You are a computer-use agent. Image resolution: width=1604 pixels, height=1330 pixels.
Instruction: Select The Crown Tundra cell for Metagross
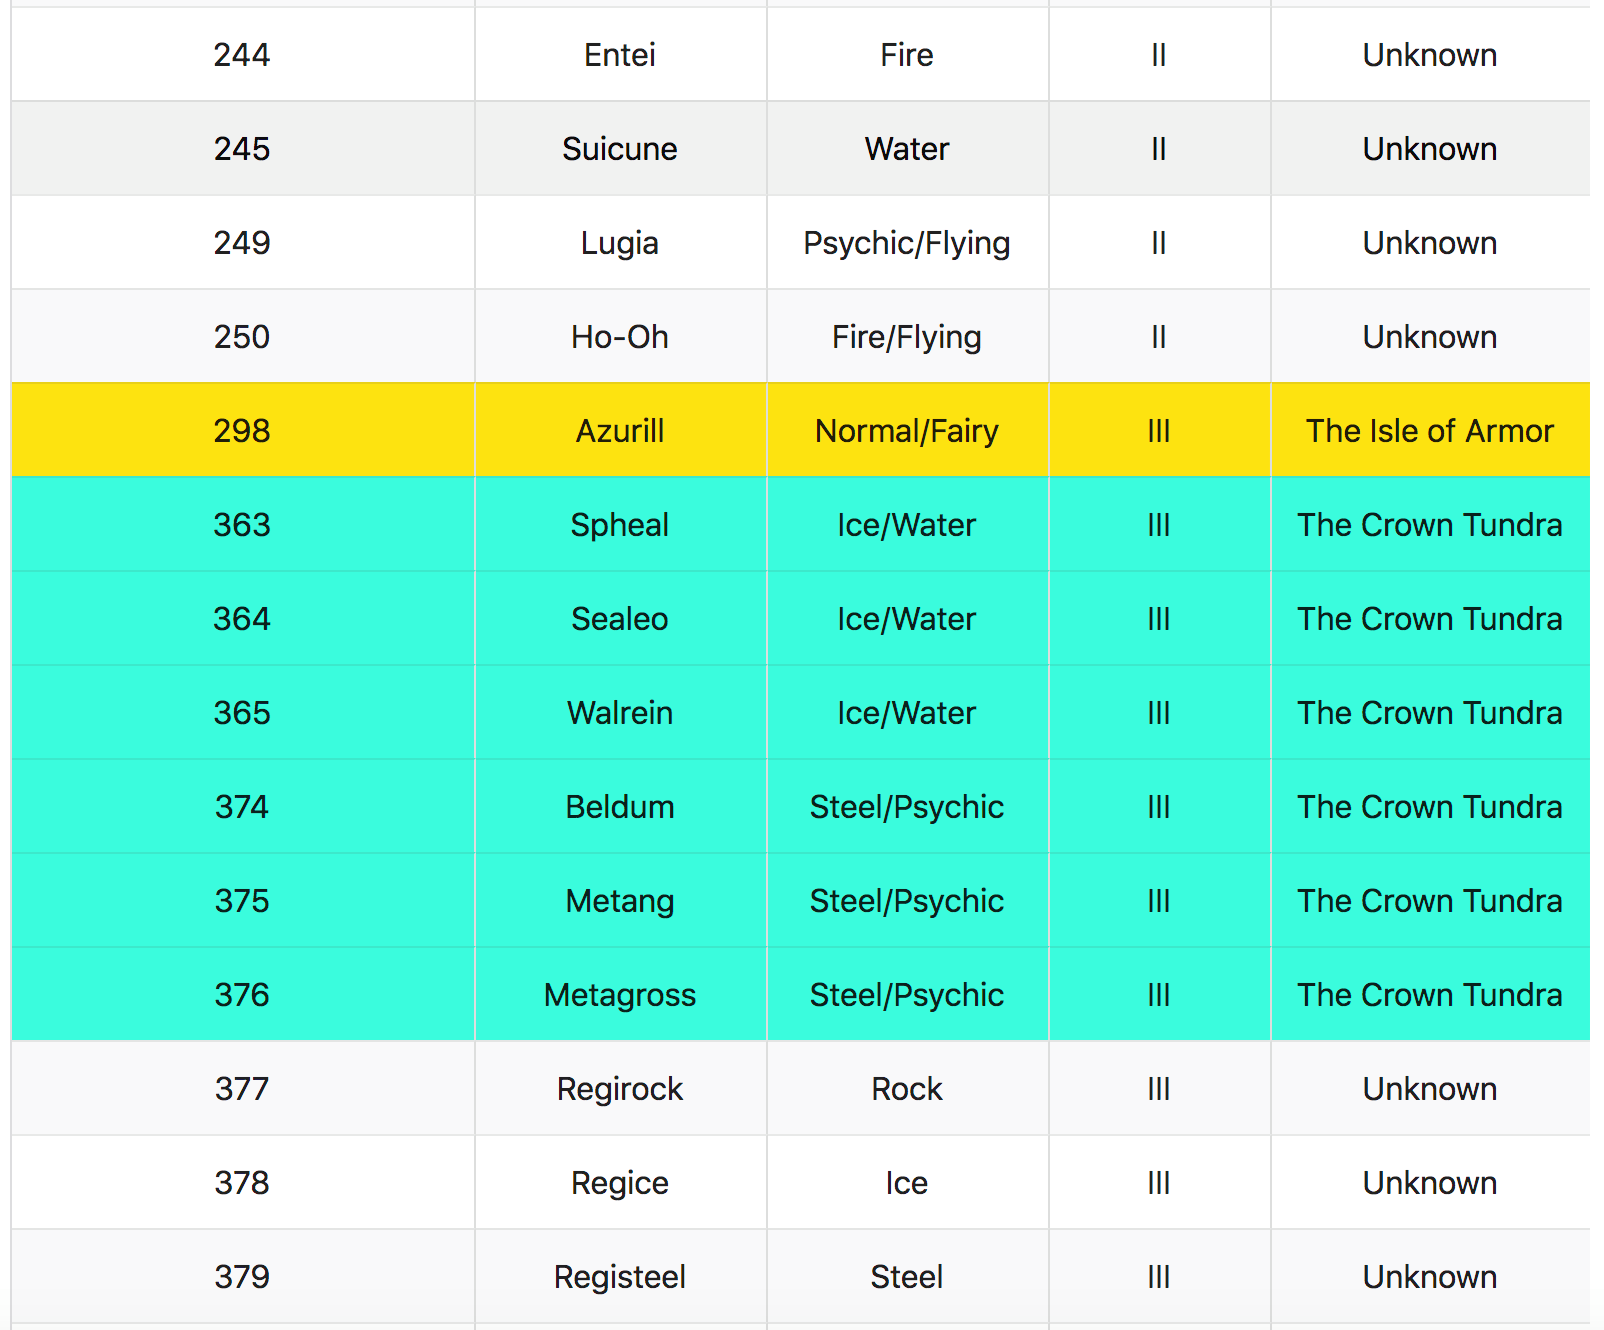click(x=1430, y=994)
